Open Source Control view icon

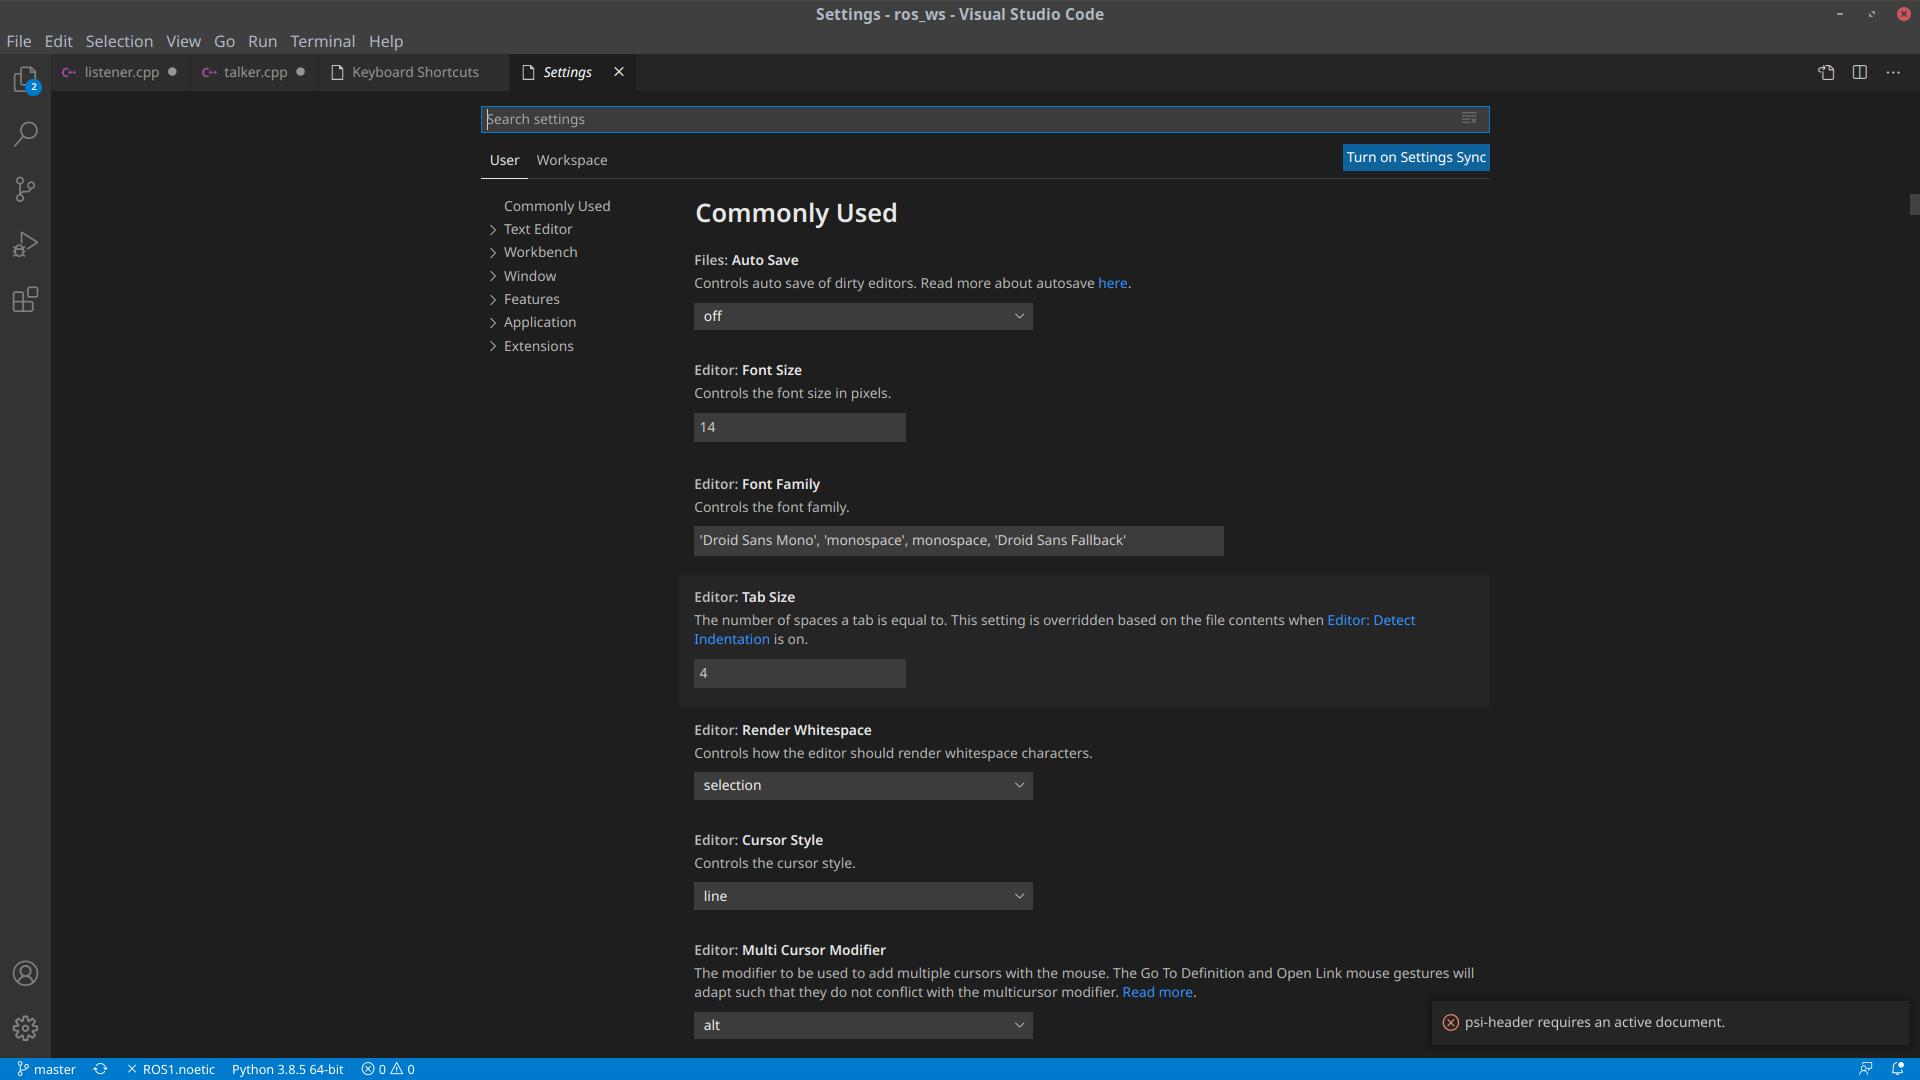[25, 189]
